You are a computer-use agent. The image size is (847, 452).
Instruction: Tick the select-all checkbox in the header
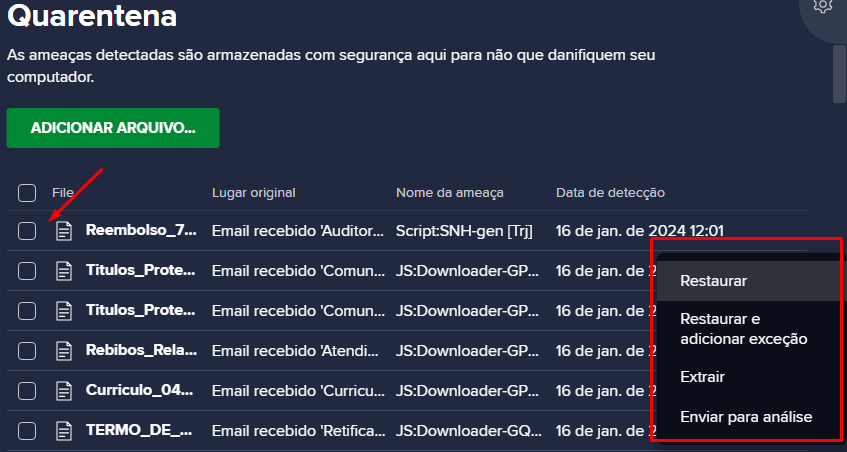click(x=27, y=193)
